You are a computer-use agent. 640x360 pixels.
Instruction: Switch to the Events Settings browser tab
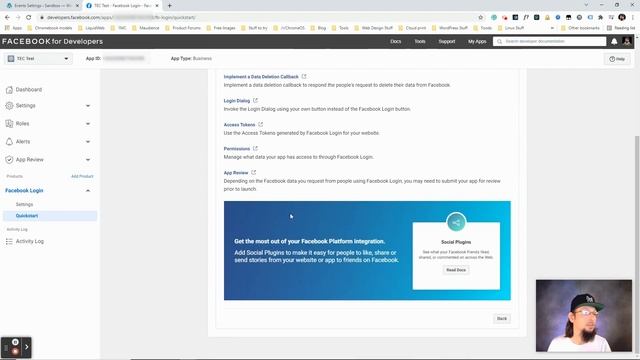[41, 6]
